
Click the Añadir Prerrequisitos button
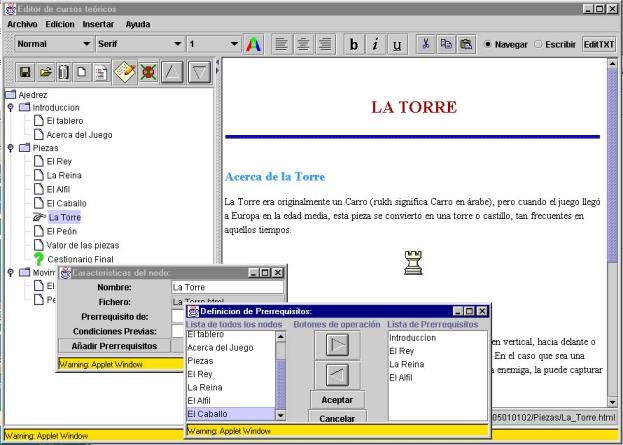114,345
